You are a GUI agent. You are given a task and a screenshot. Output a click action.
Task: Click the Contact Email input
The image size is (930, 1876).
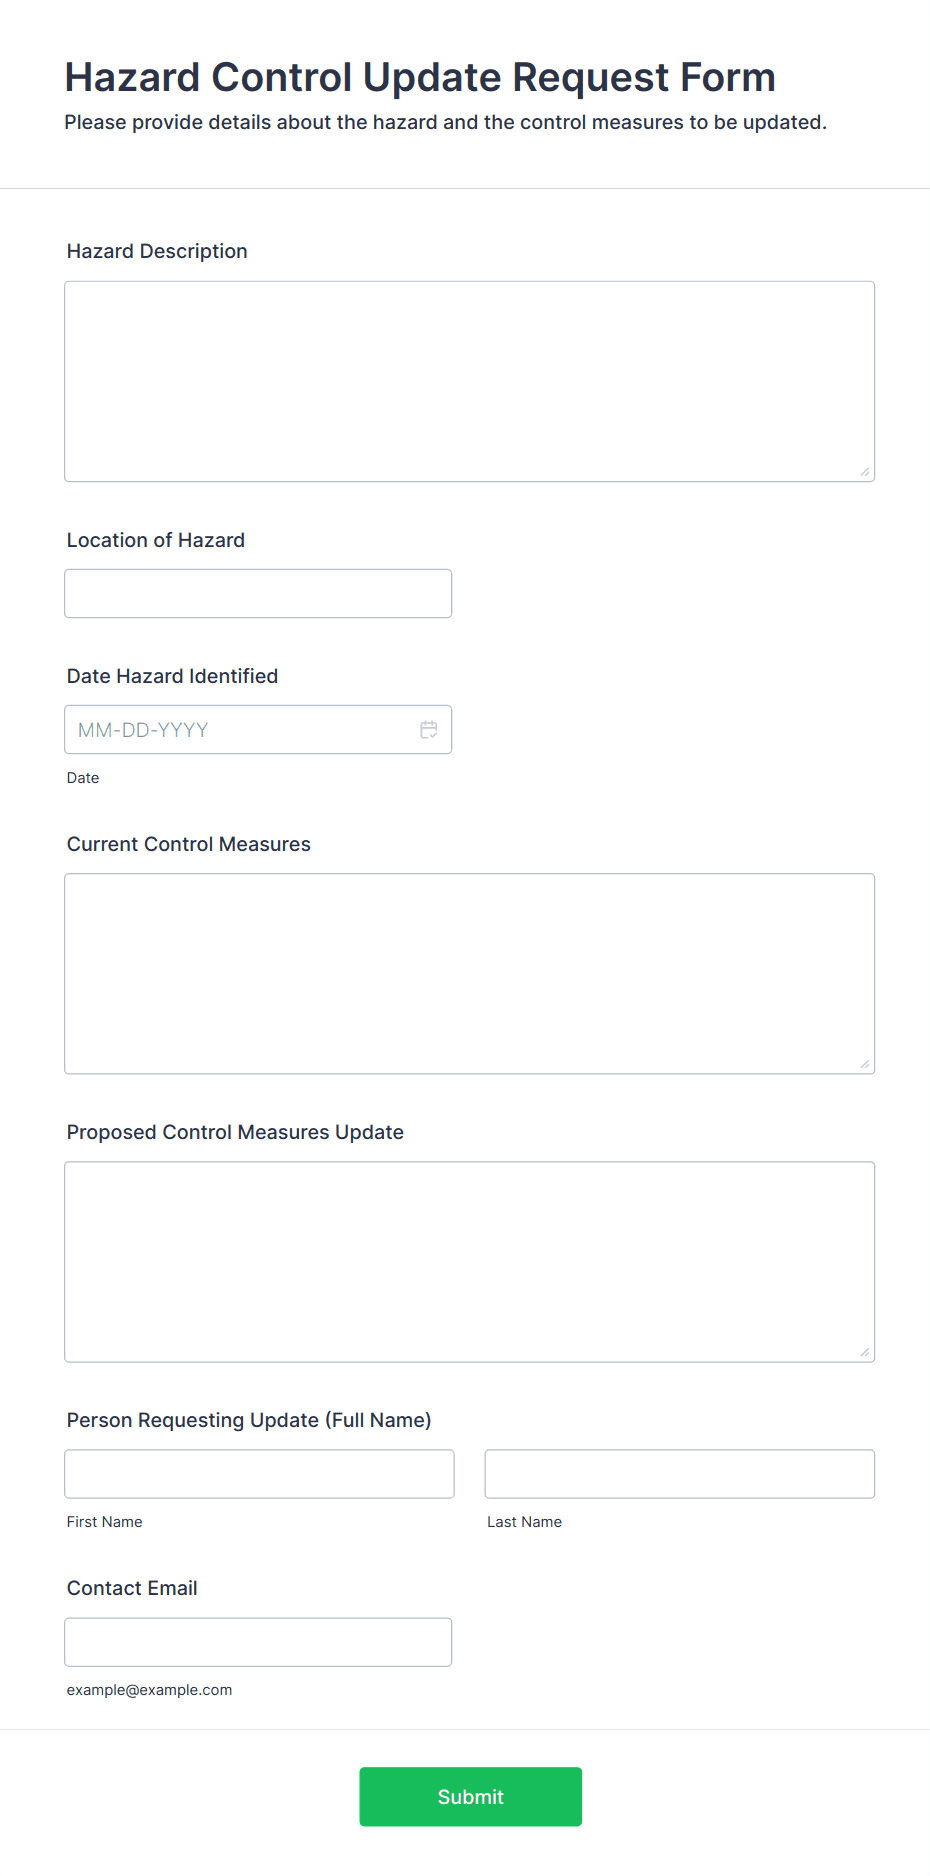pyautogui.click(x=258, y=1642)
